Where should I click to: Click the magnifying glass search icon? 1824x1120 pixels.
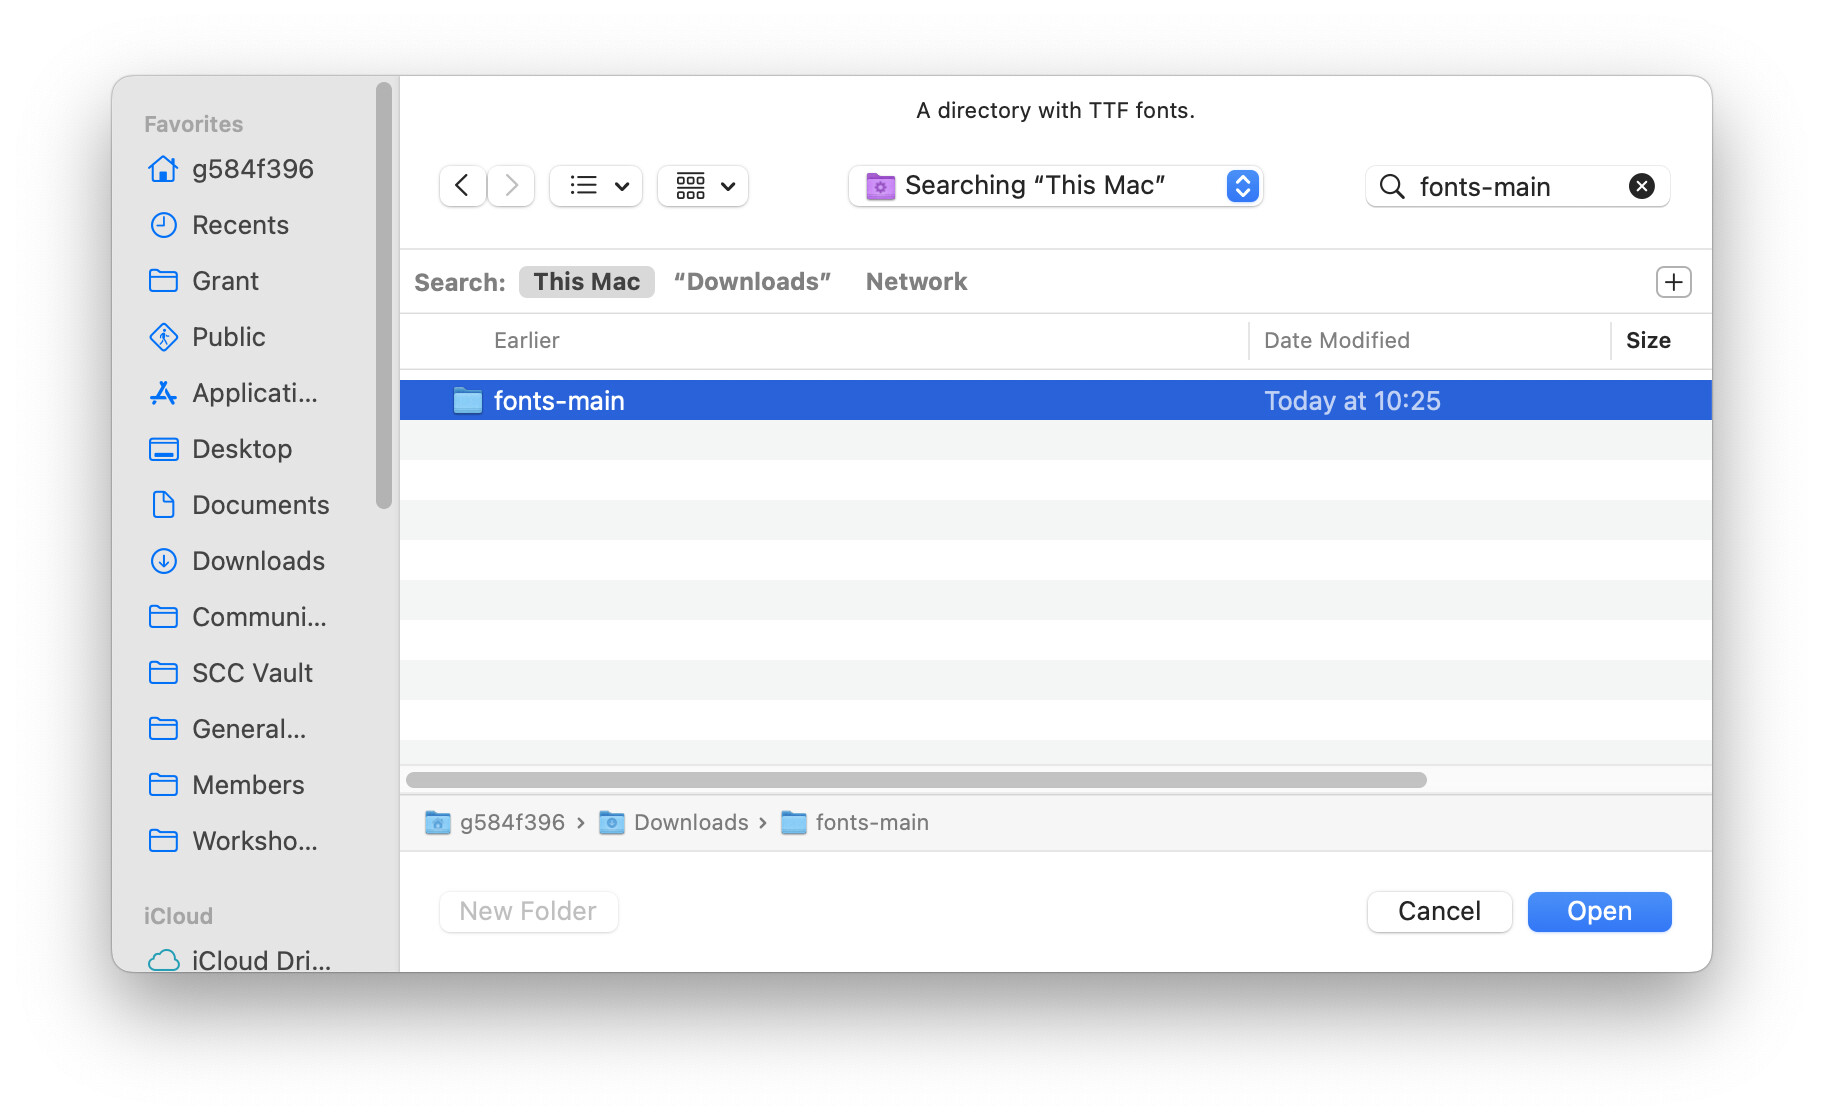(x=1392, y=186)
